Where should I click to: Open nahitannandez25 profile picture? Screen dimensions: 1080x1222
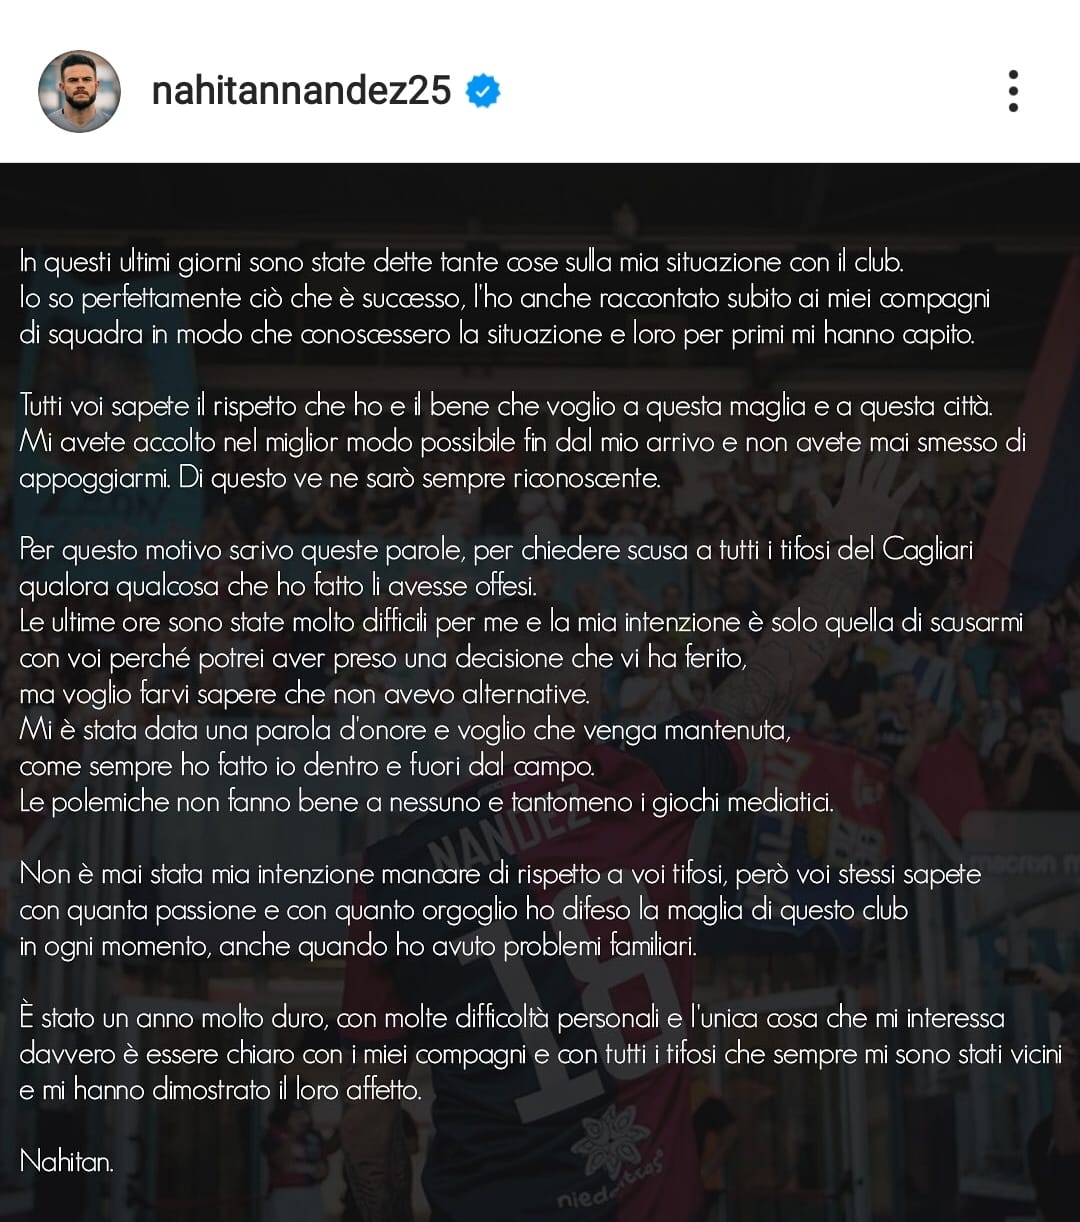pyautogui.click(x=79, y=91)
